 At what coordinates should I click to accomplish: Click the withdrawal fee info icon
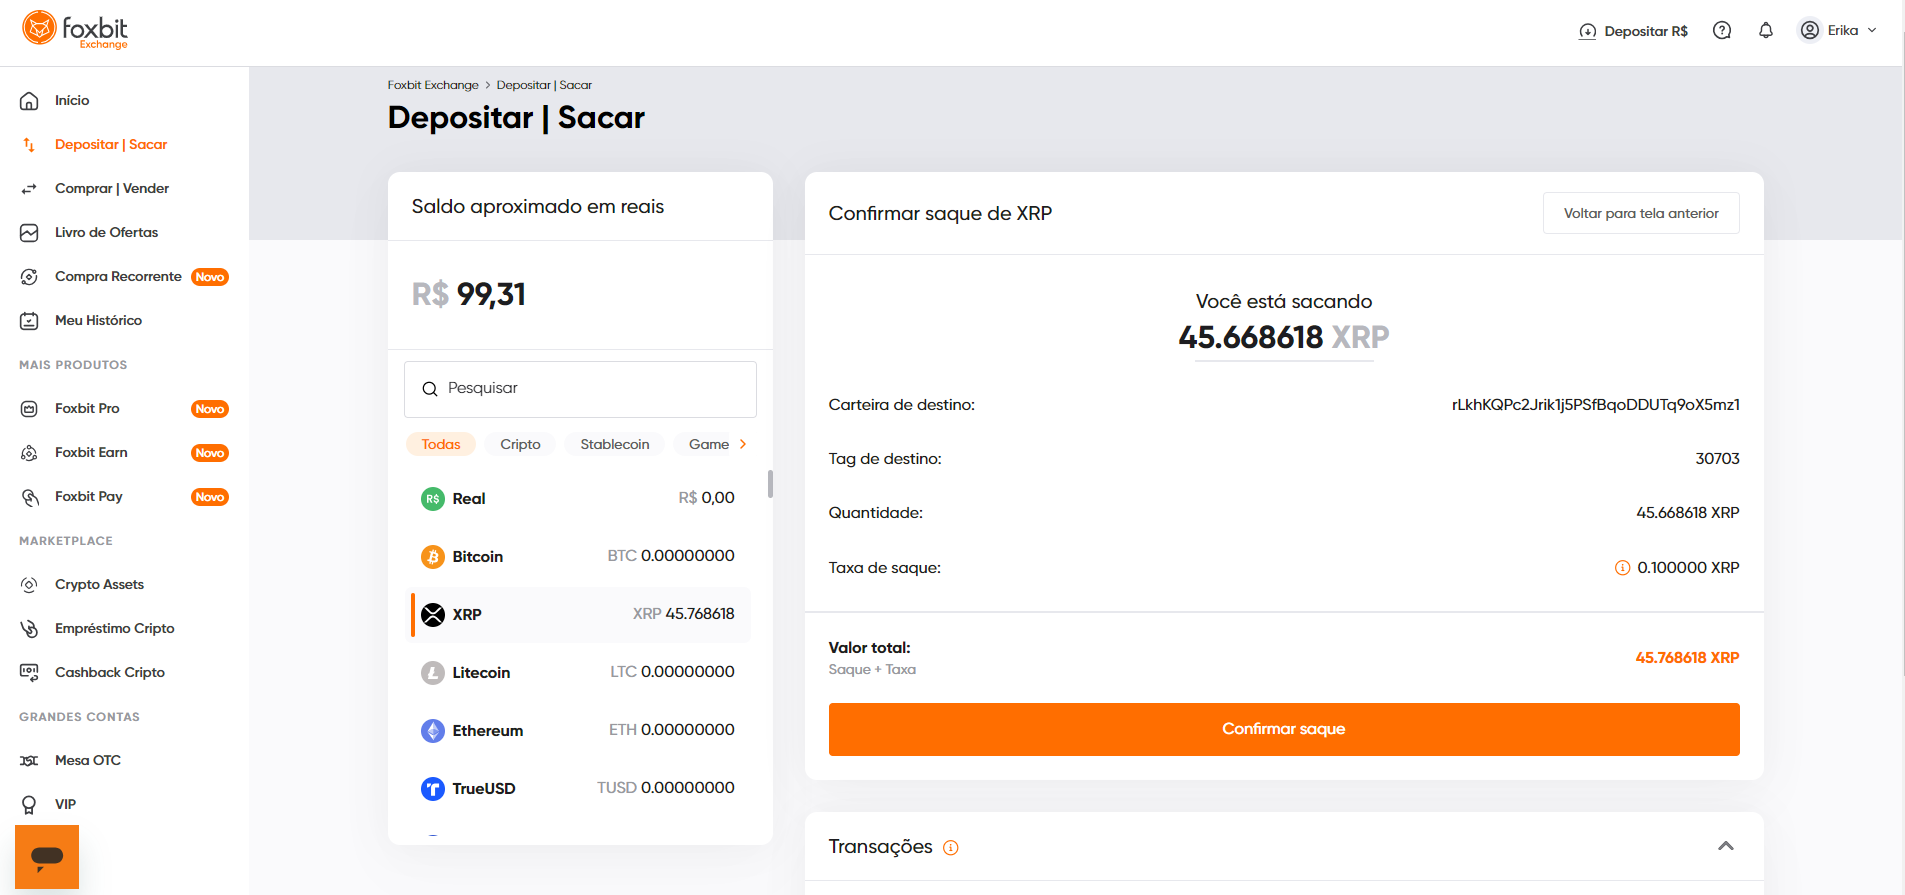(x=1622, y=568)
